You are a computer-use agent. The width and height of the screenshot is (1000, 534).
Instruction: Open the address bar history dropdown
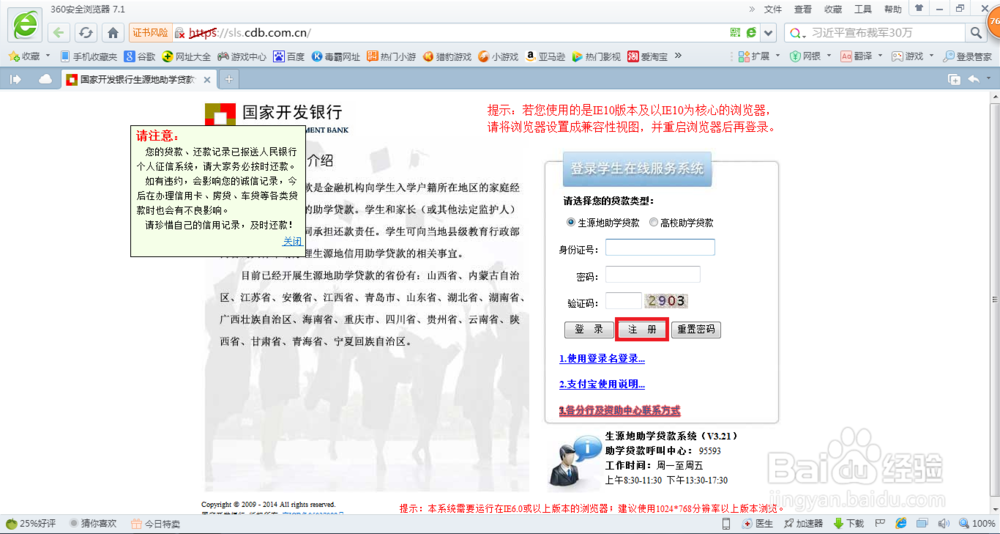pyautogui.click(x=768, y=33)
